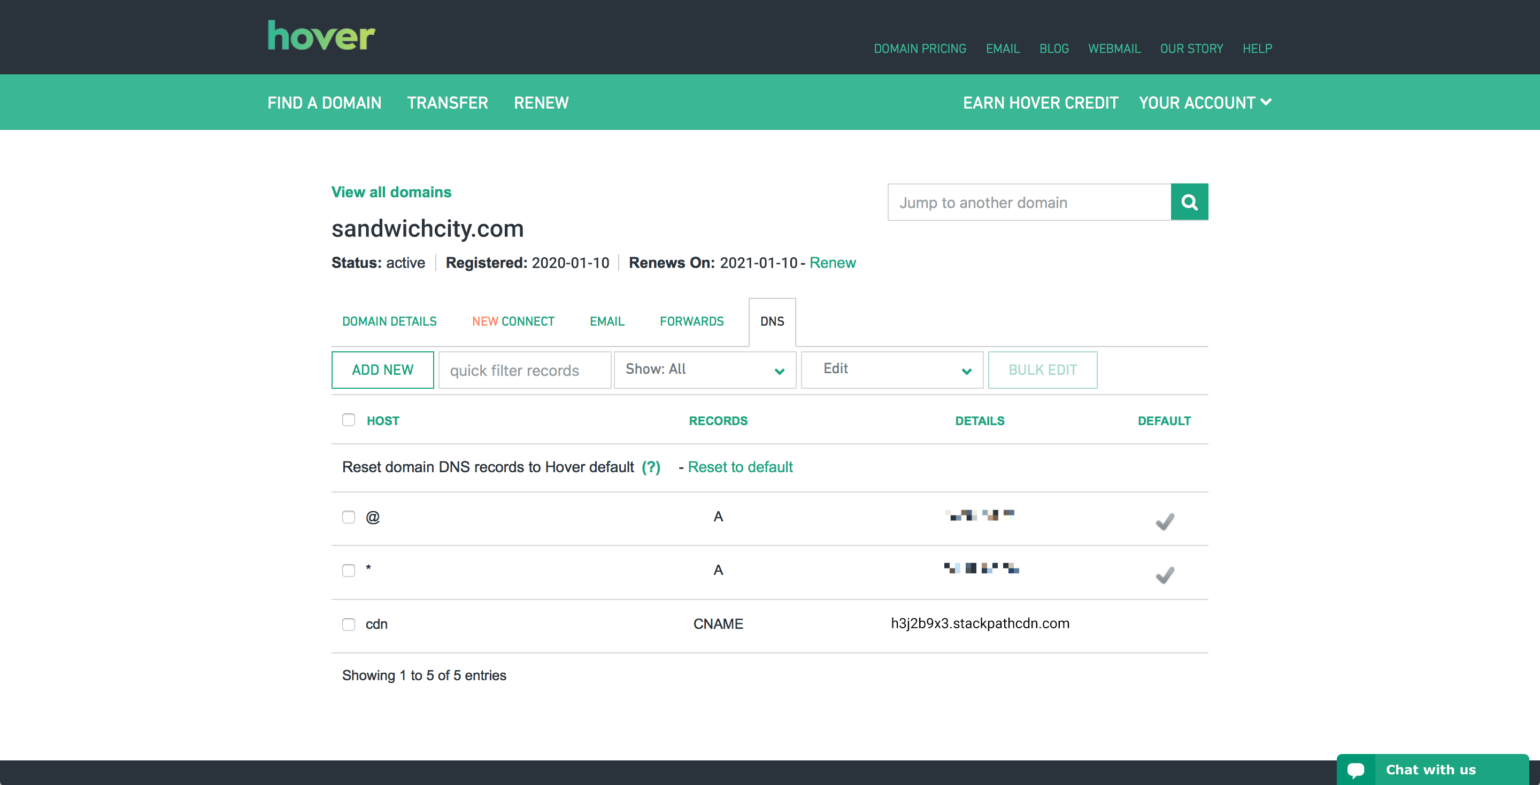Open the TRANSFER menu item
The image size is (1540, 785).
click(447, 102)
